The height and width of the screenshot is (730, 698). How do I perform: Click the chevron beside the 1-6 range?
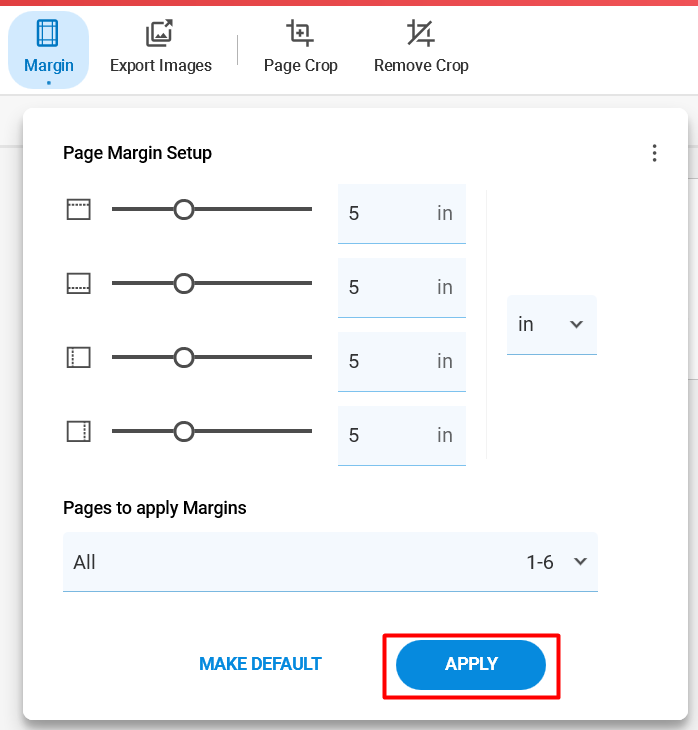pos(580,561)
